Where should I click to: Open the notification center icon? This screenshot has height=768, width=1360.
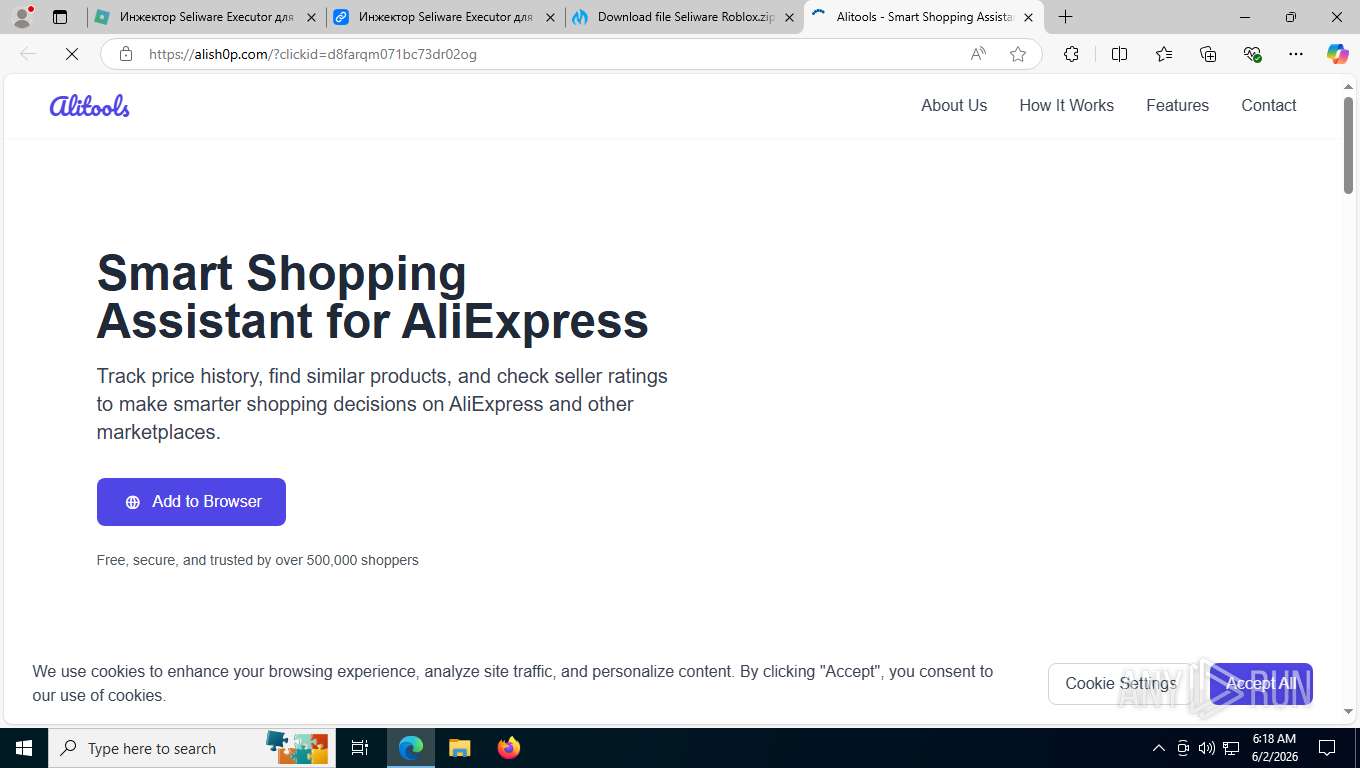1327,748
